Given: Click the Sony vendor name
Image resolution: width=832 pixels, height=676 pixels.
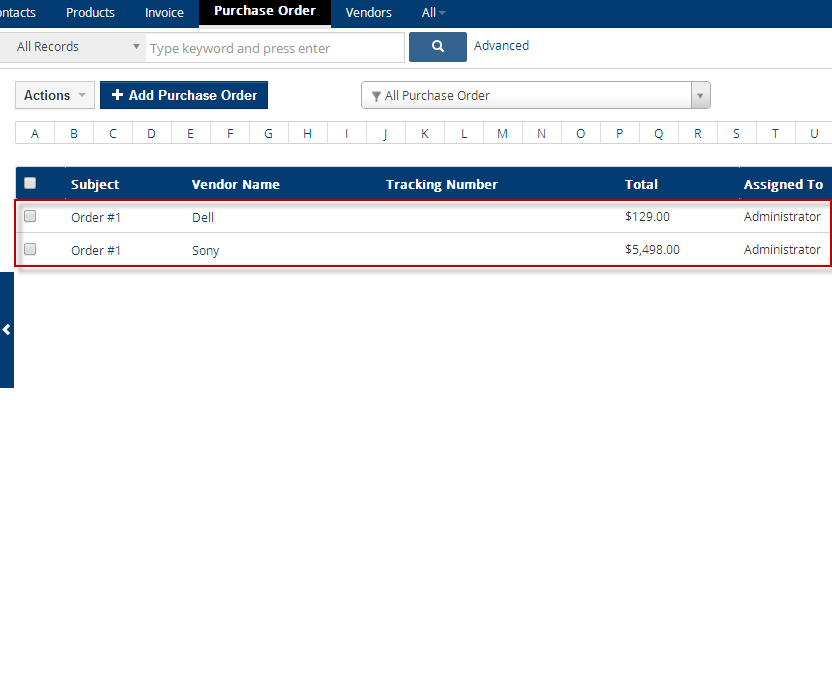Looking at the screenshot, I should pyautogui.click(x=205, y=250).
